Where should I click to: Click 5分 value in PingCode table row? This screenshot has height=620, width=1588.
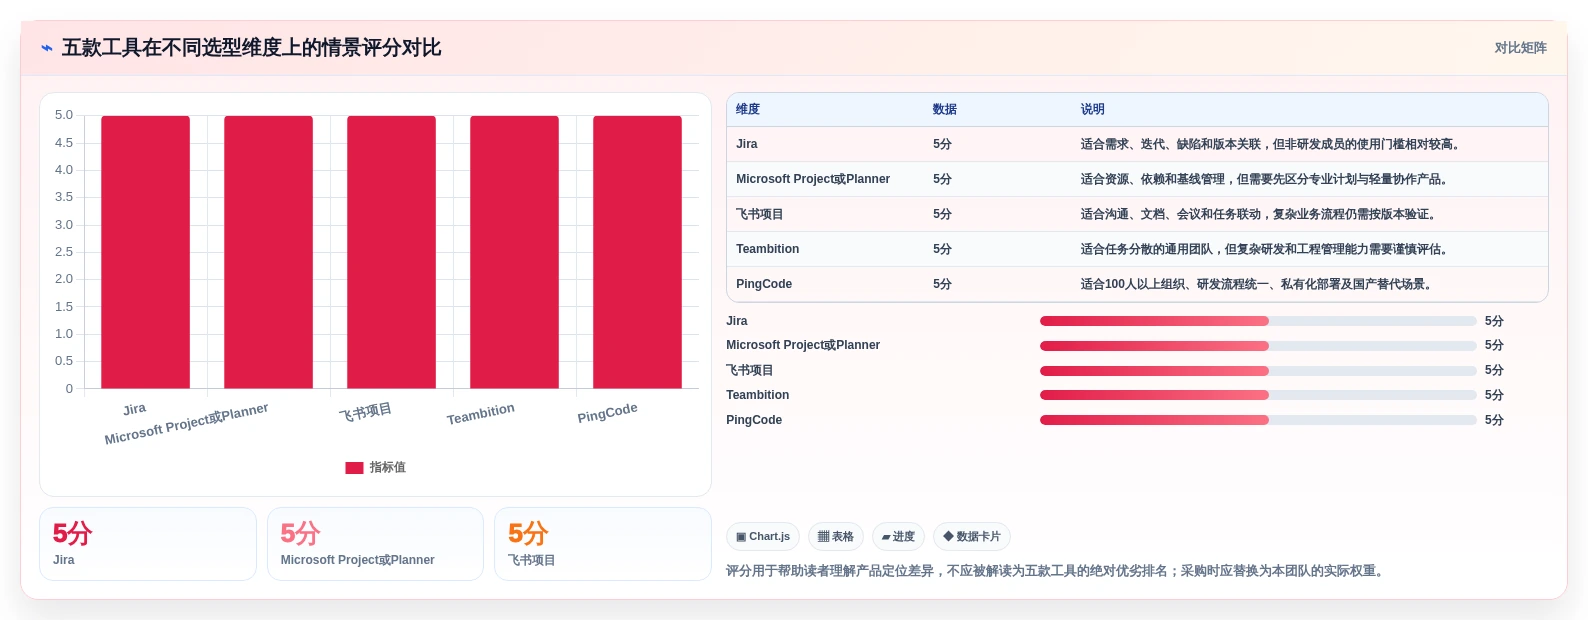pos(942,284)
